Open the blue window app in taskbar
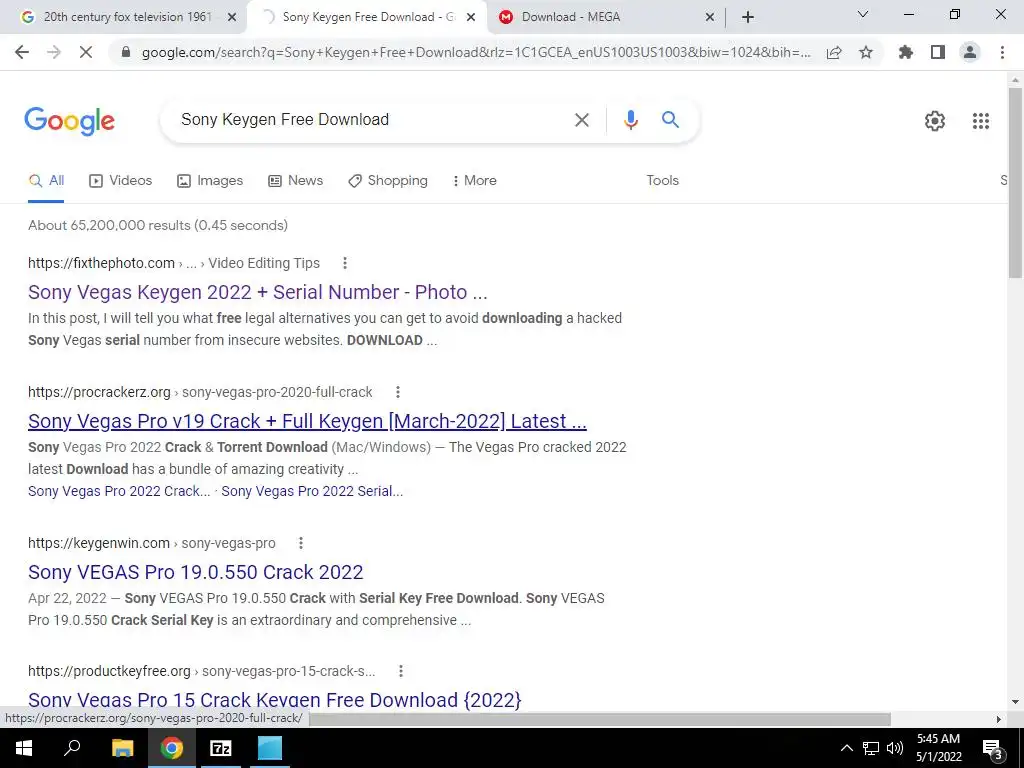1024x768 pixels. point(270,748)
